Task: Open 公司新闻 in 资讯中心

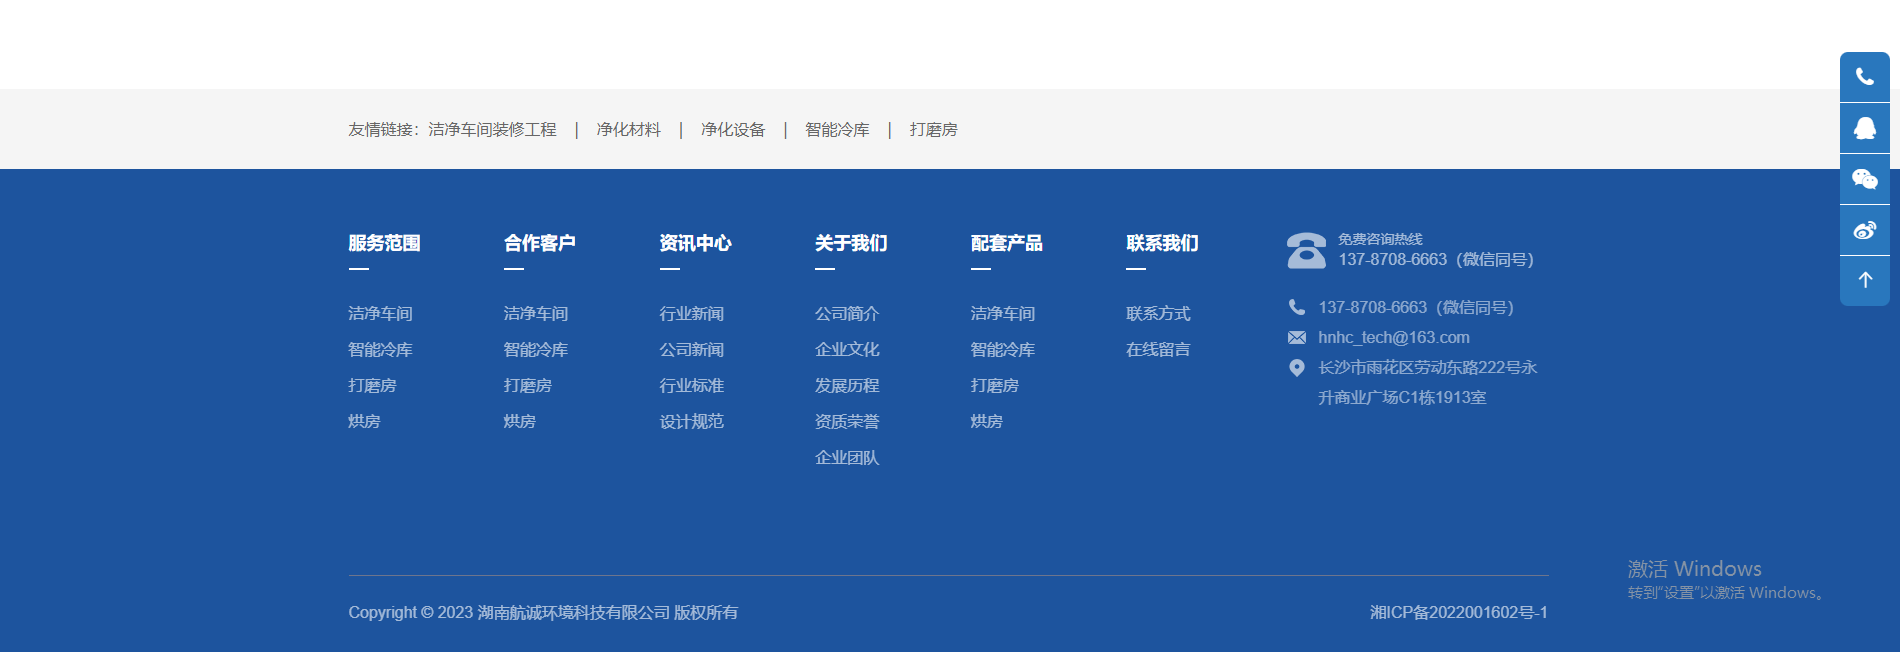Action: click(x=691, y=350)
